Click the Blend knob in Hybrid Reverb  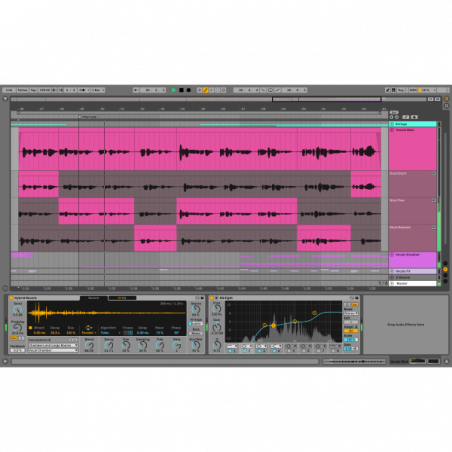(x=89, y=345)
